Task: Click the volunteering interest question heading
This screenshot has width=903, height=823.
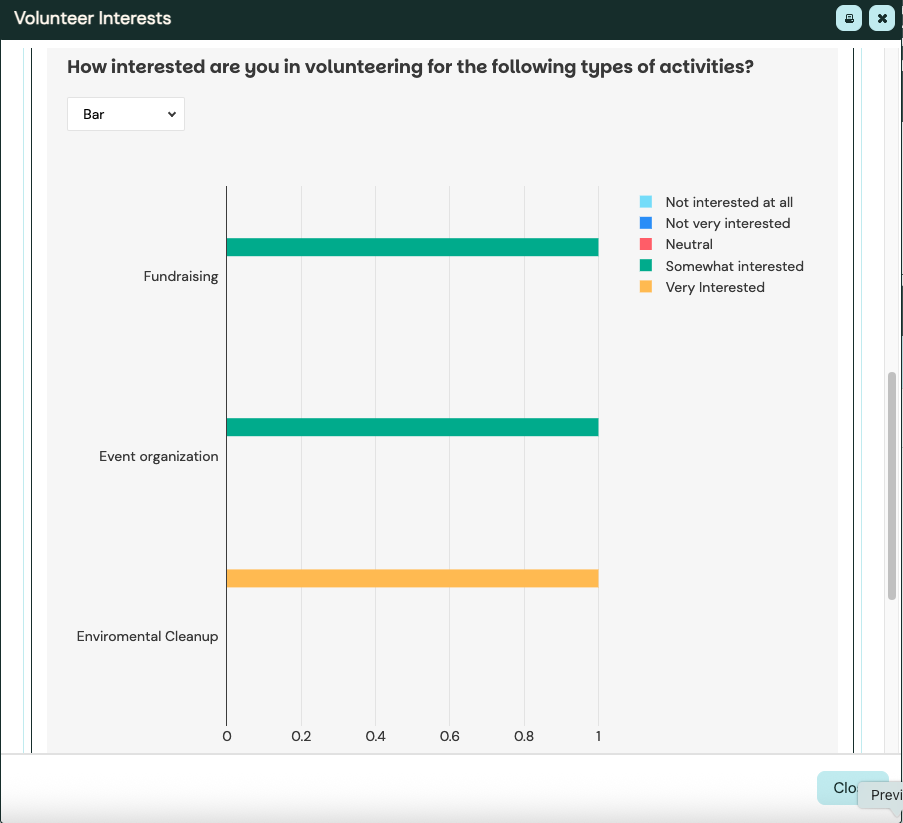Action: (x=409, y=67)
